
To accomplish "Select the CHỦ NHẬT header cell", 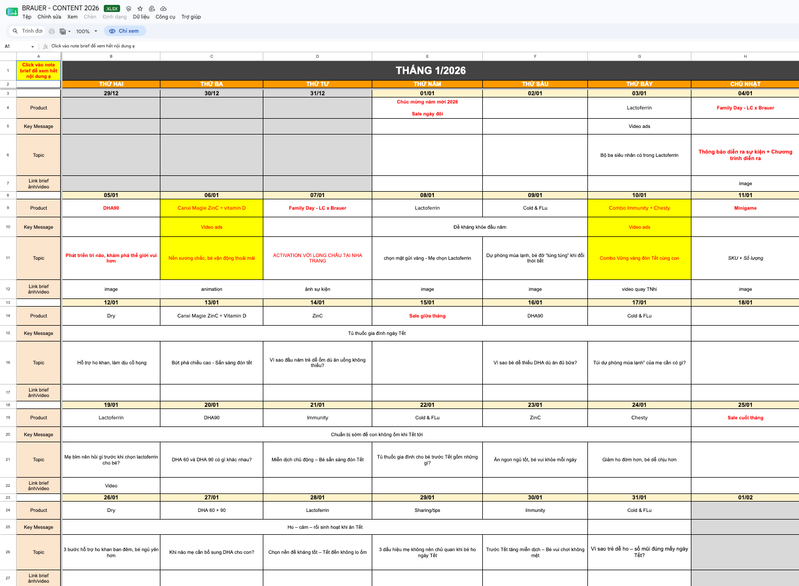I will click(x=745, y=84).
